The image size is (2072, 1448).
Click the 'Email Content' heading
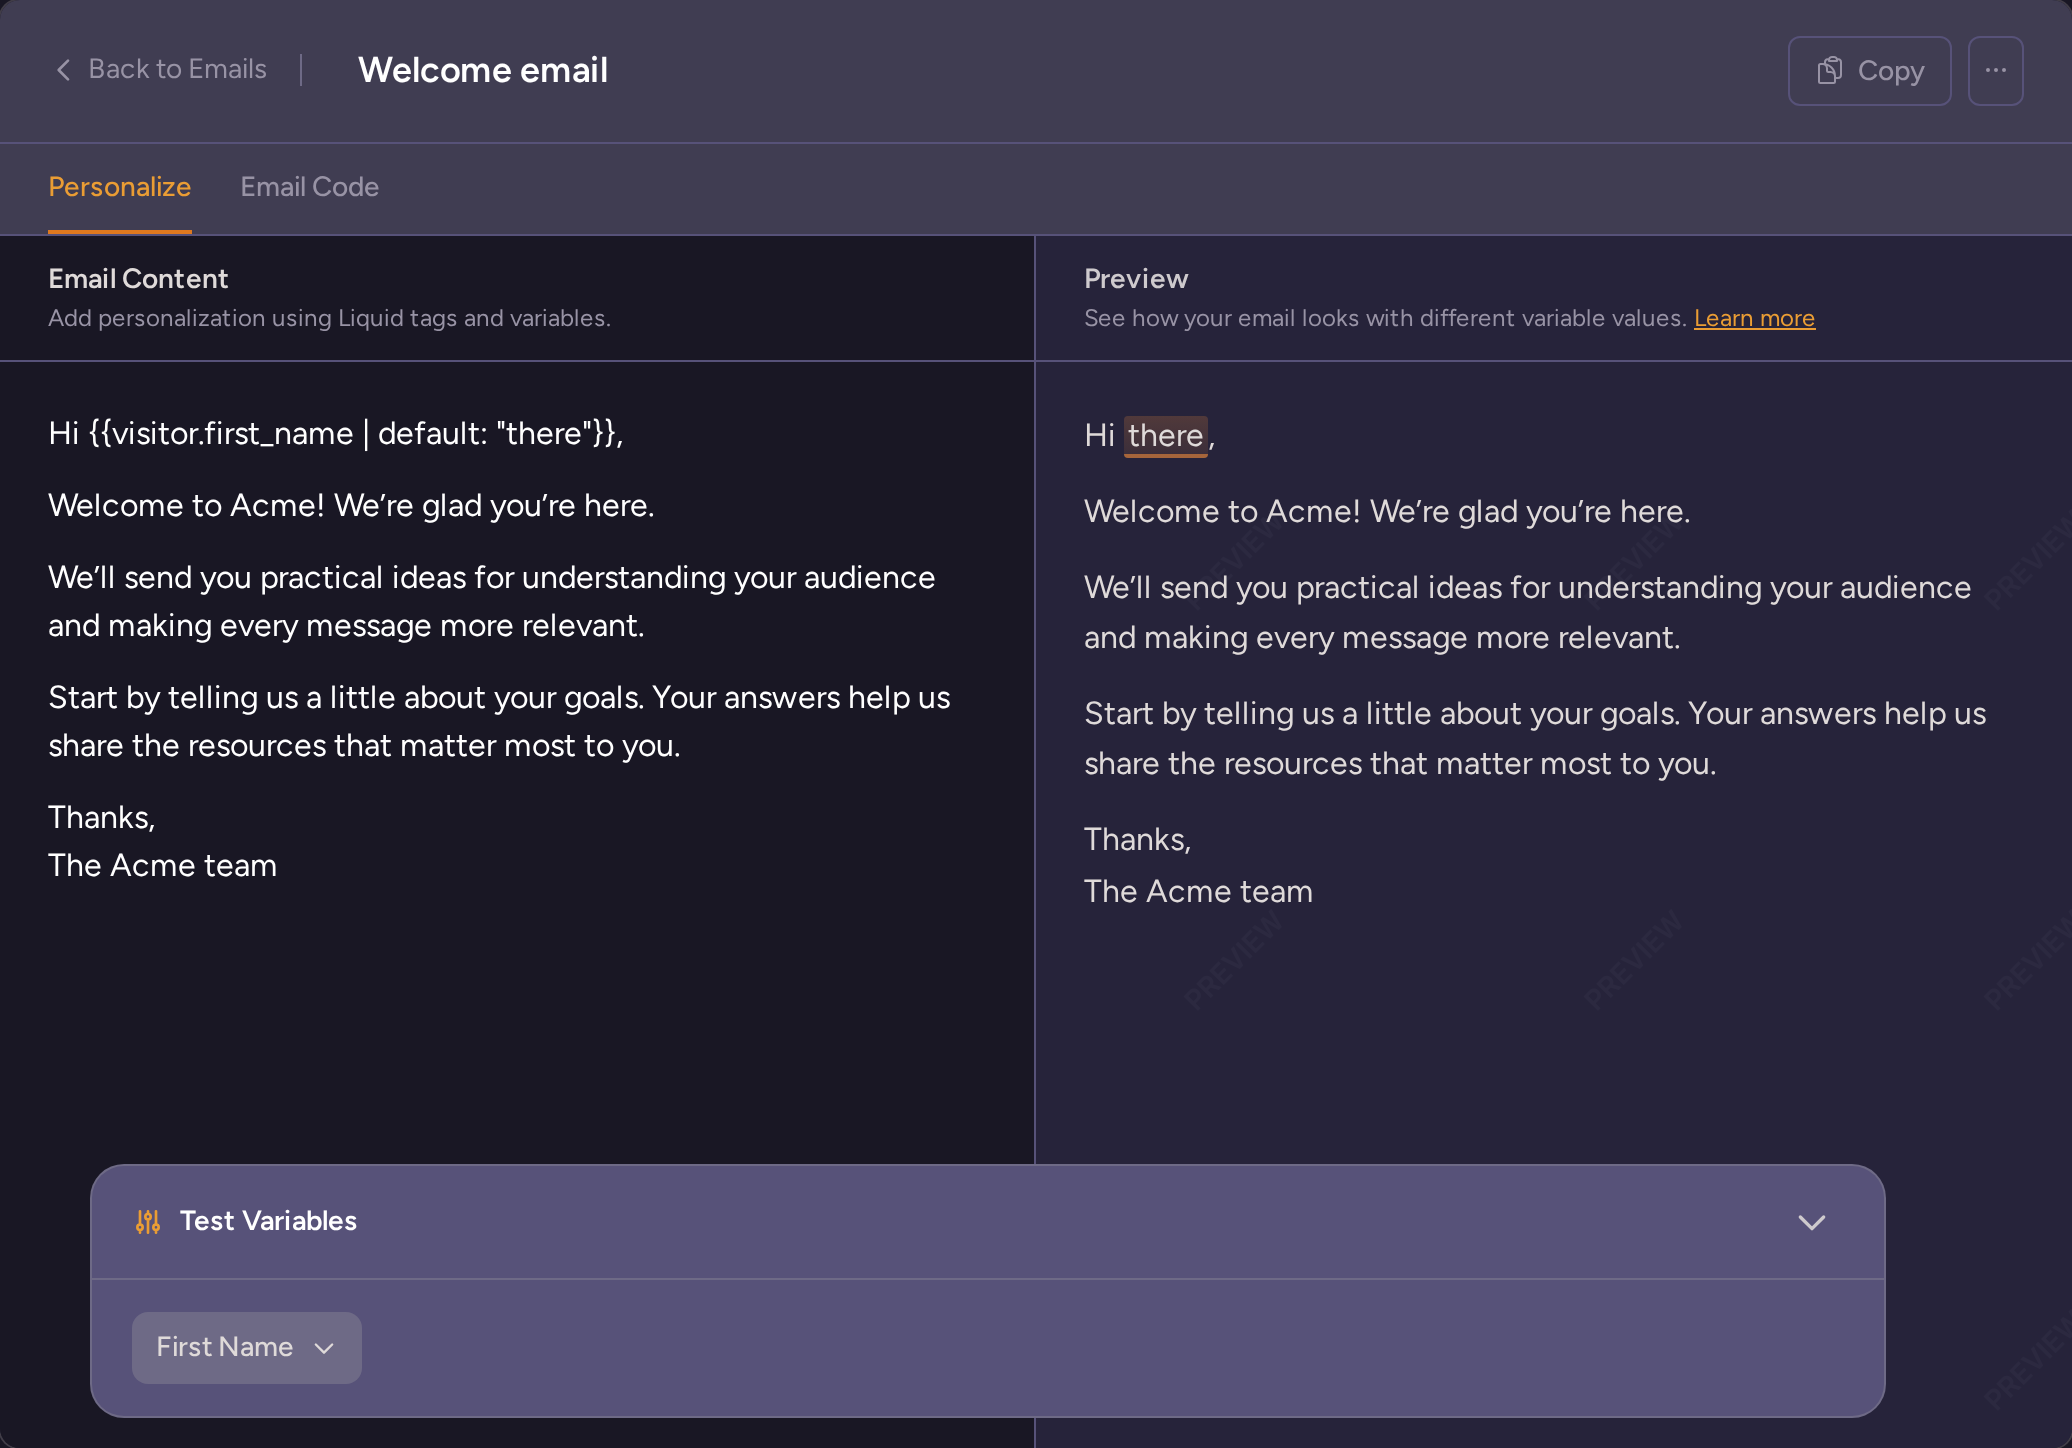[x=138, y=279]
